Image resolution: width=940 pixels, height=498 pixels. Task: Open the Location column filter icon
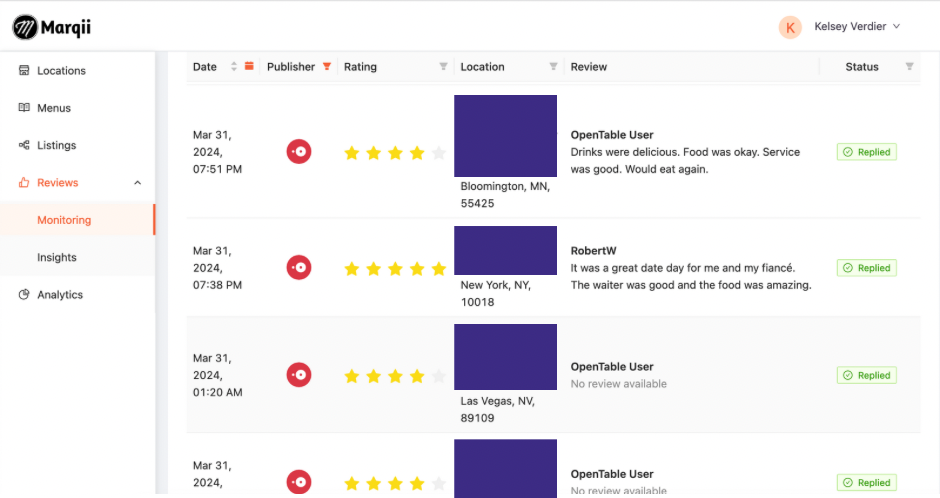pos(553,67)
